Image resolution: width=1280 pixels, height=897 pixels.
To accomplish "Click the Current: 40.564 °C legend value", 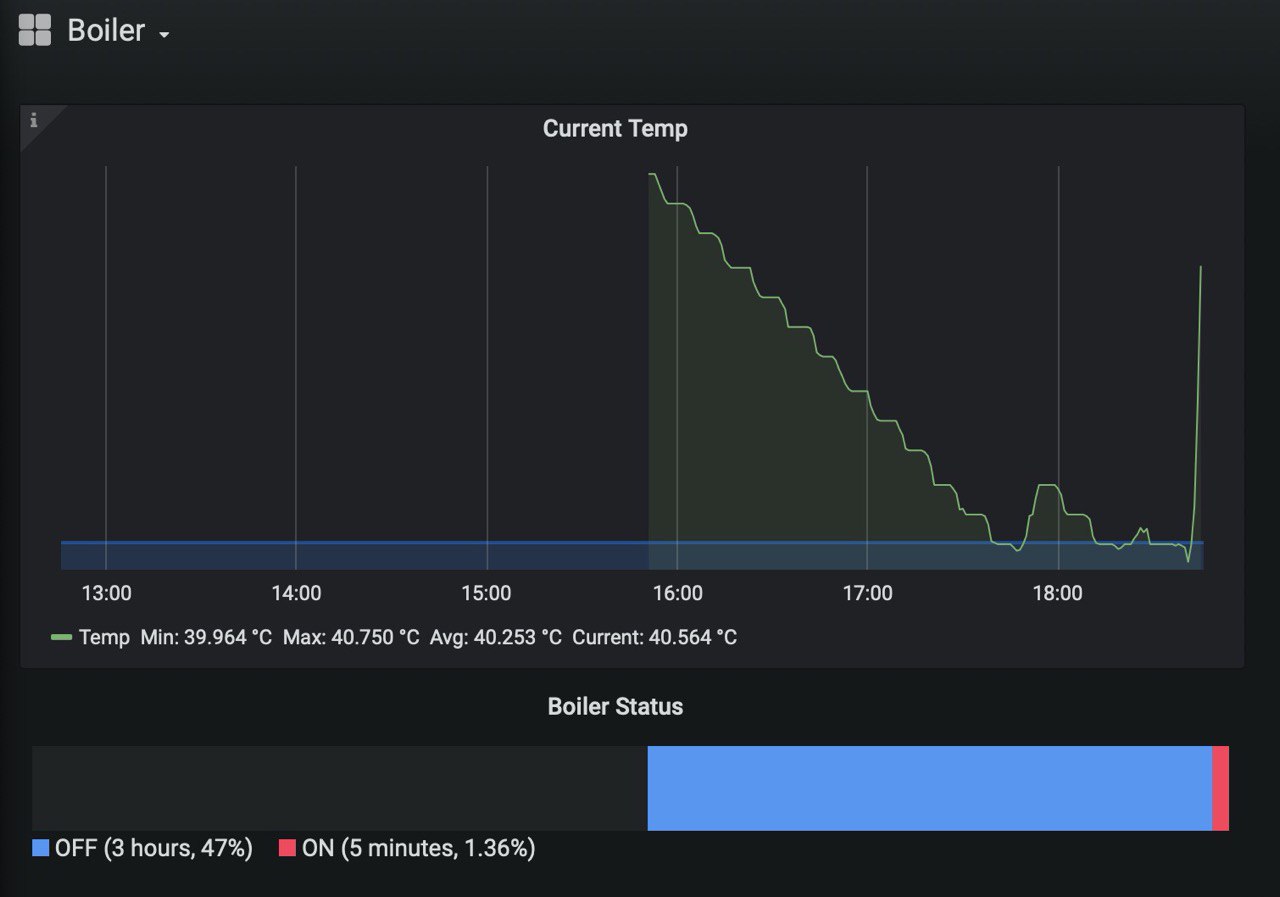I will point(655,637).
